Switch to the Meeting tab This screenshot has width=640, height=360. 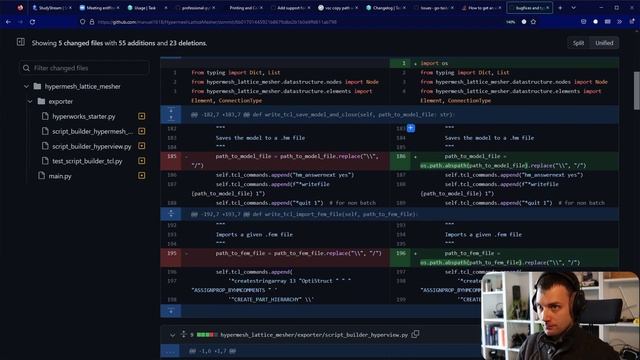click(100, 8)
